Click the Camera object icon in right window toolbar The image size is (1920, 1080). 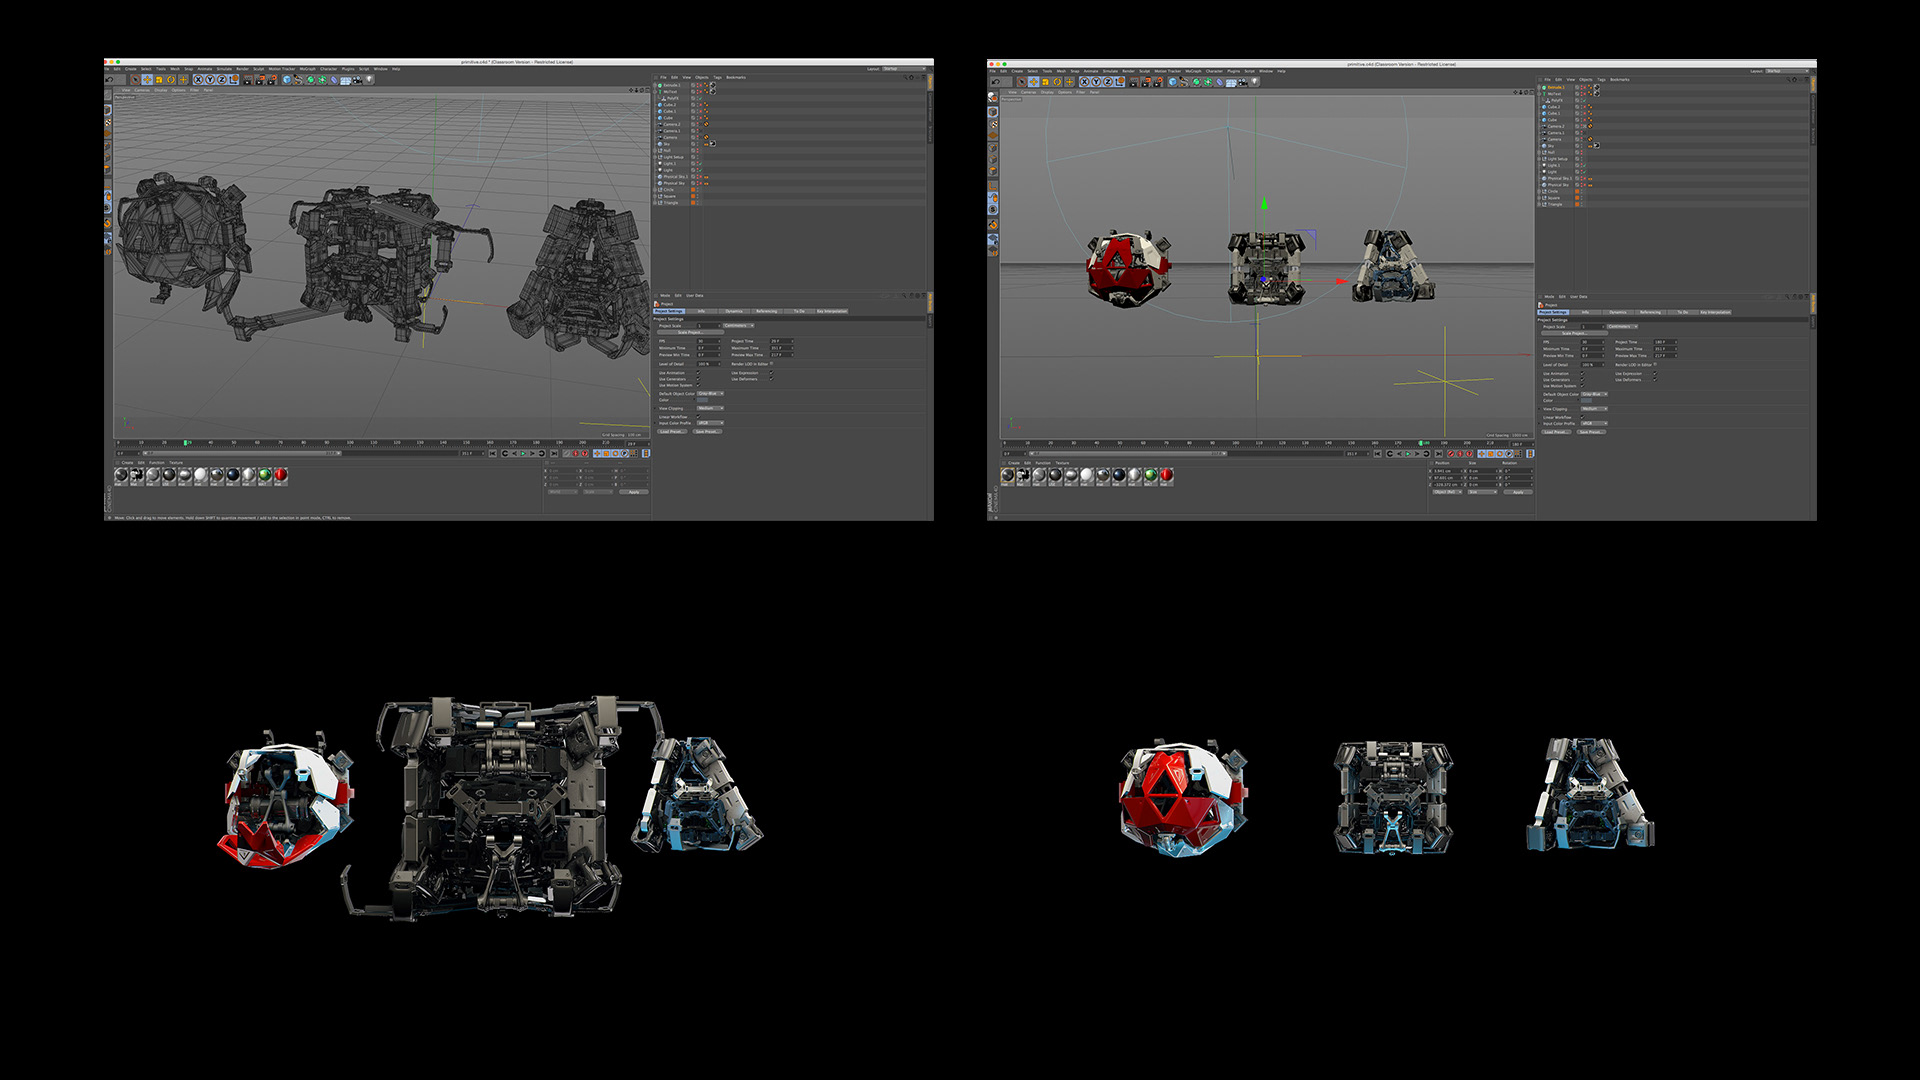(1242, 82)
